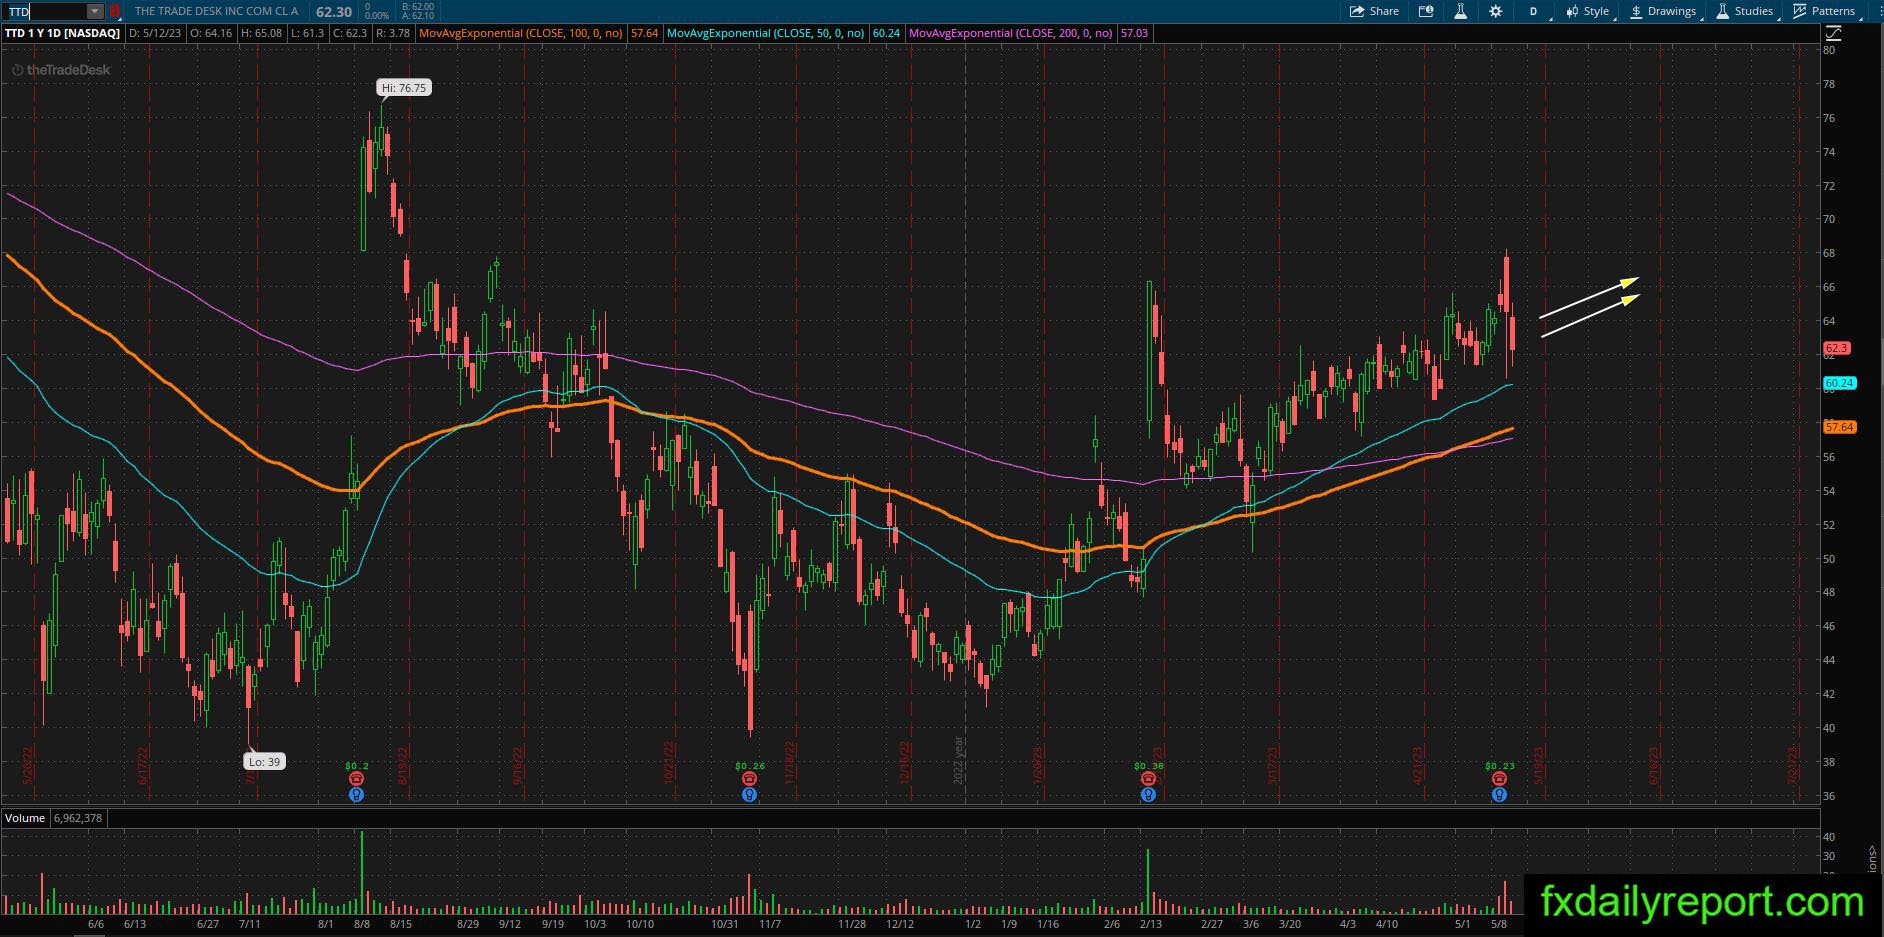The width and height of the screenshot is (1884, 937).
Task: Click the price-axis scale icon above 80
Action: click(1834, 33)
